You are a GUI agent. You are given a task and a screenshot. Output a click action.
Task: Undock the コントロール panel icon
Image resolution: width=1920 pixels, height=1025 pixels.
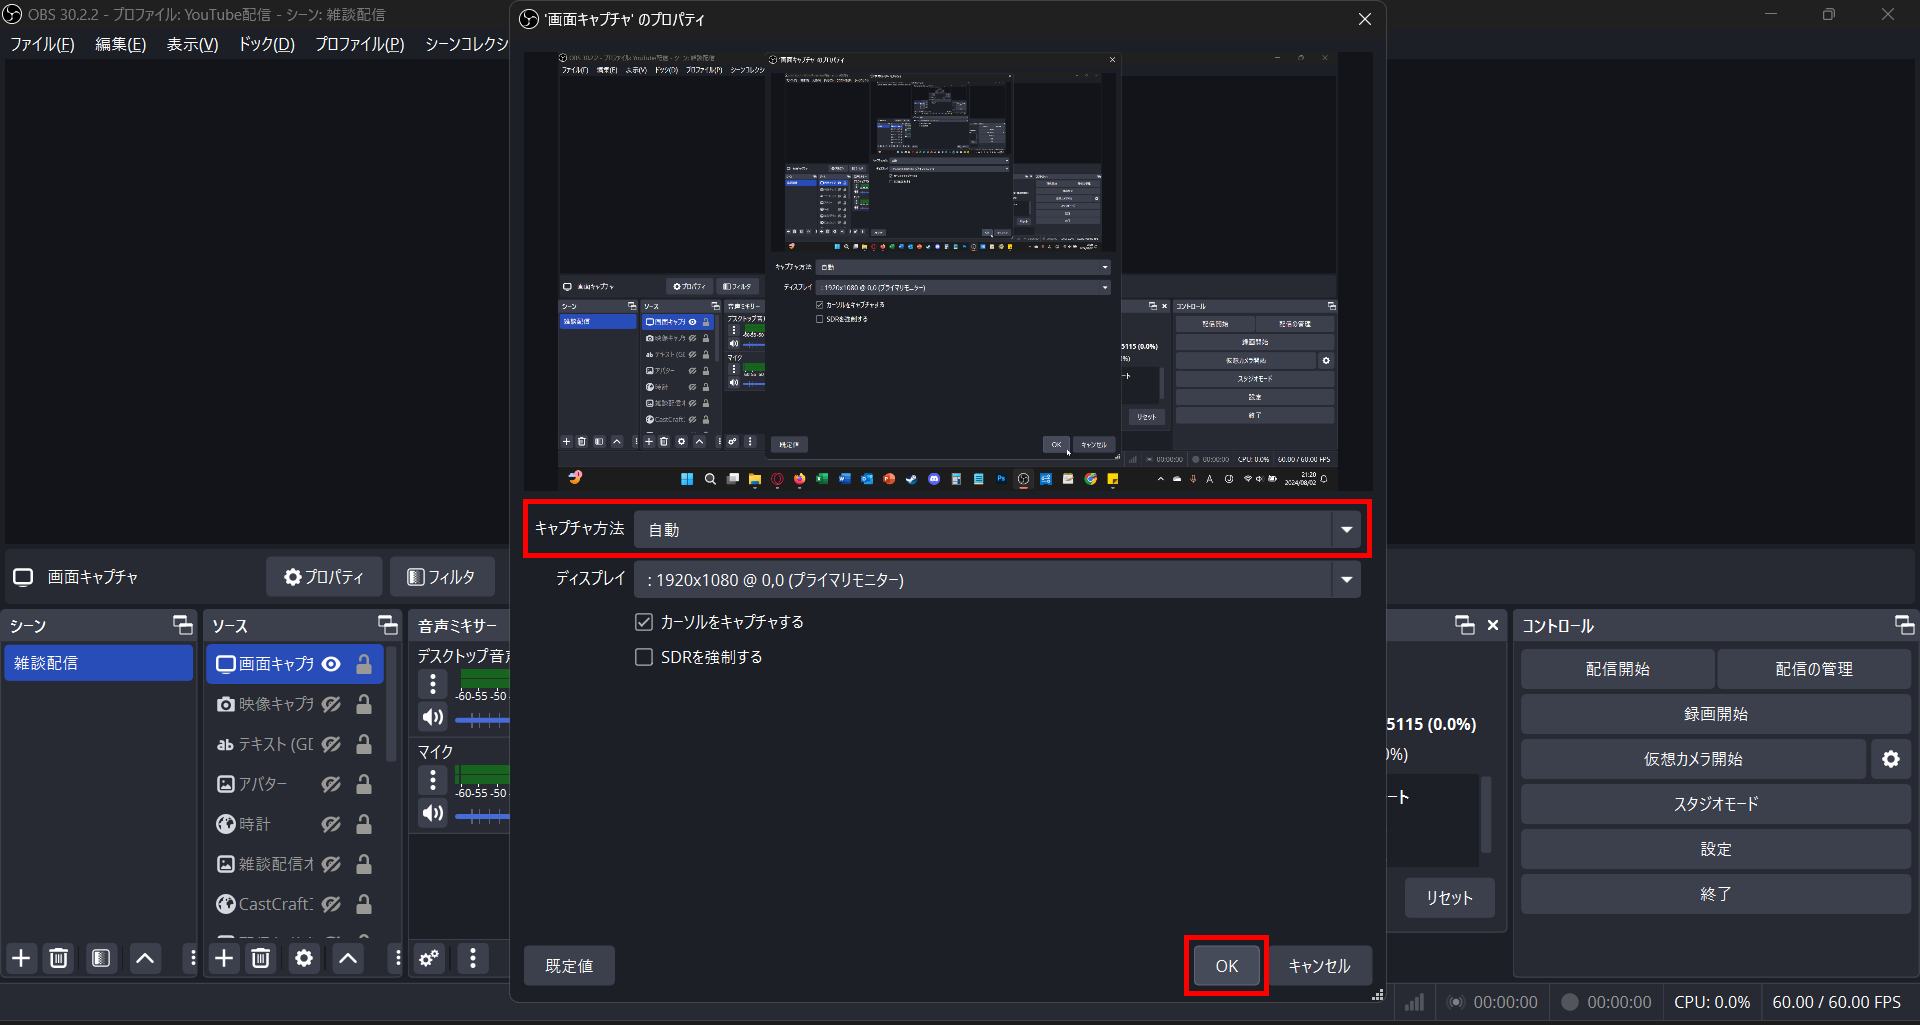[x=1904, y=625]
